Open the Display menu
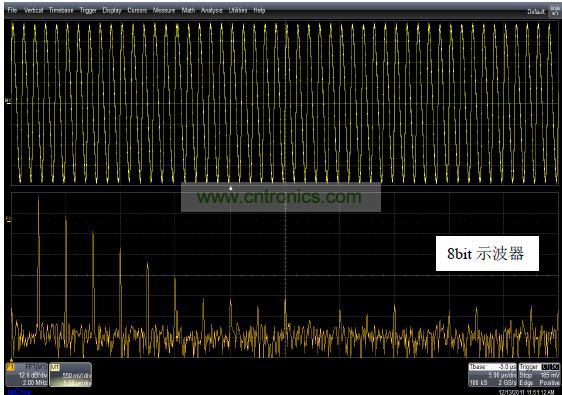 pos(112,10)
